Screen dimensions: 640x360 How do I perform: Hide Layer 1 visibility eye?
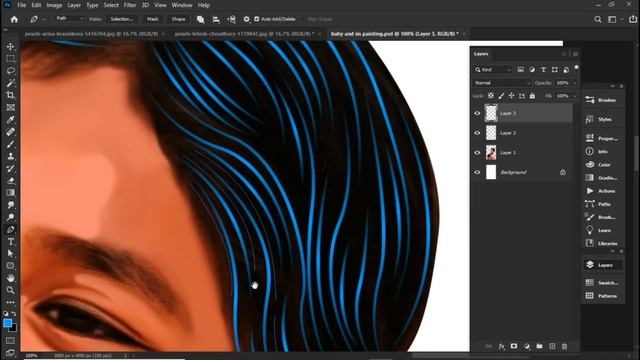[477, 152]
